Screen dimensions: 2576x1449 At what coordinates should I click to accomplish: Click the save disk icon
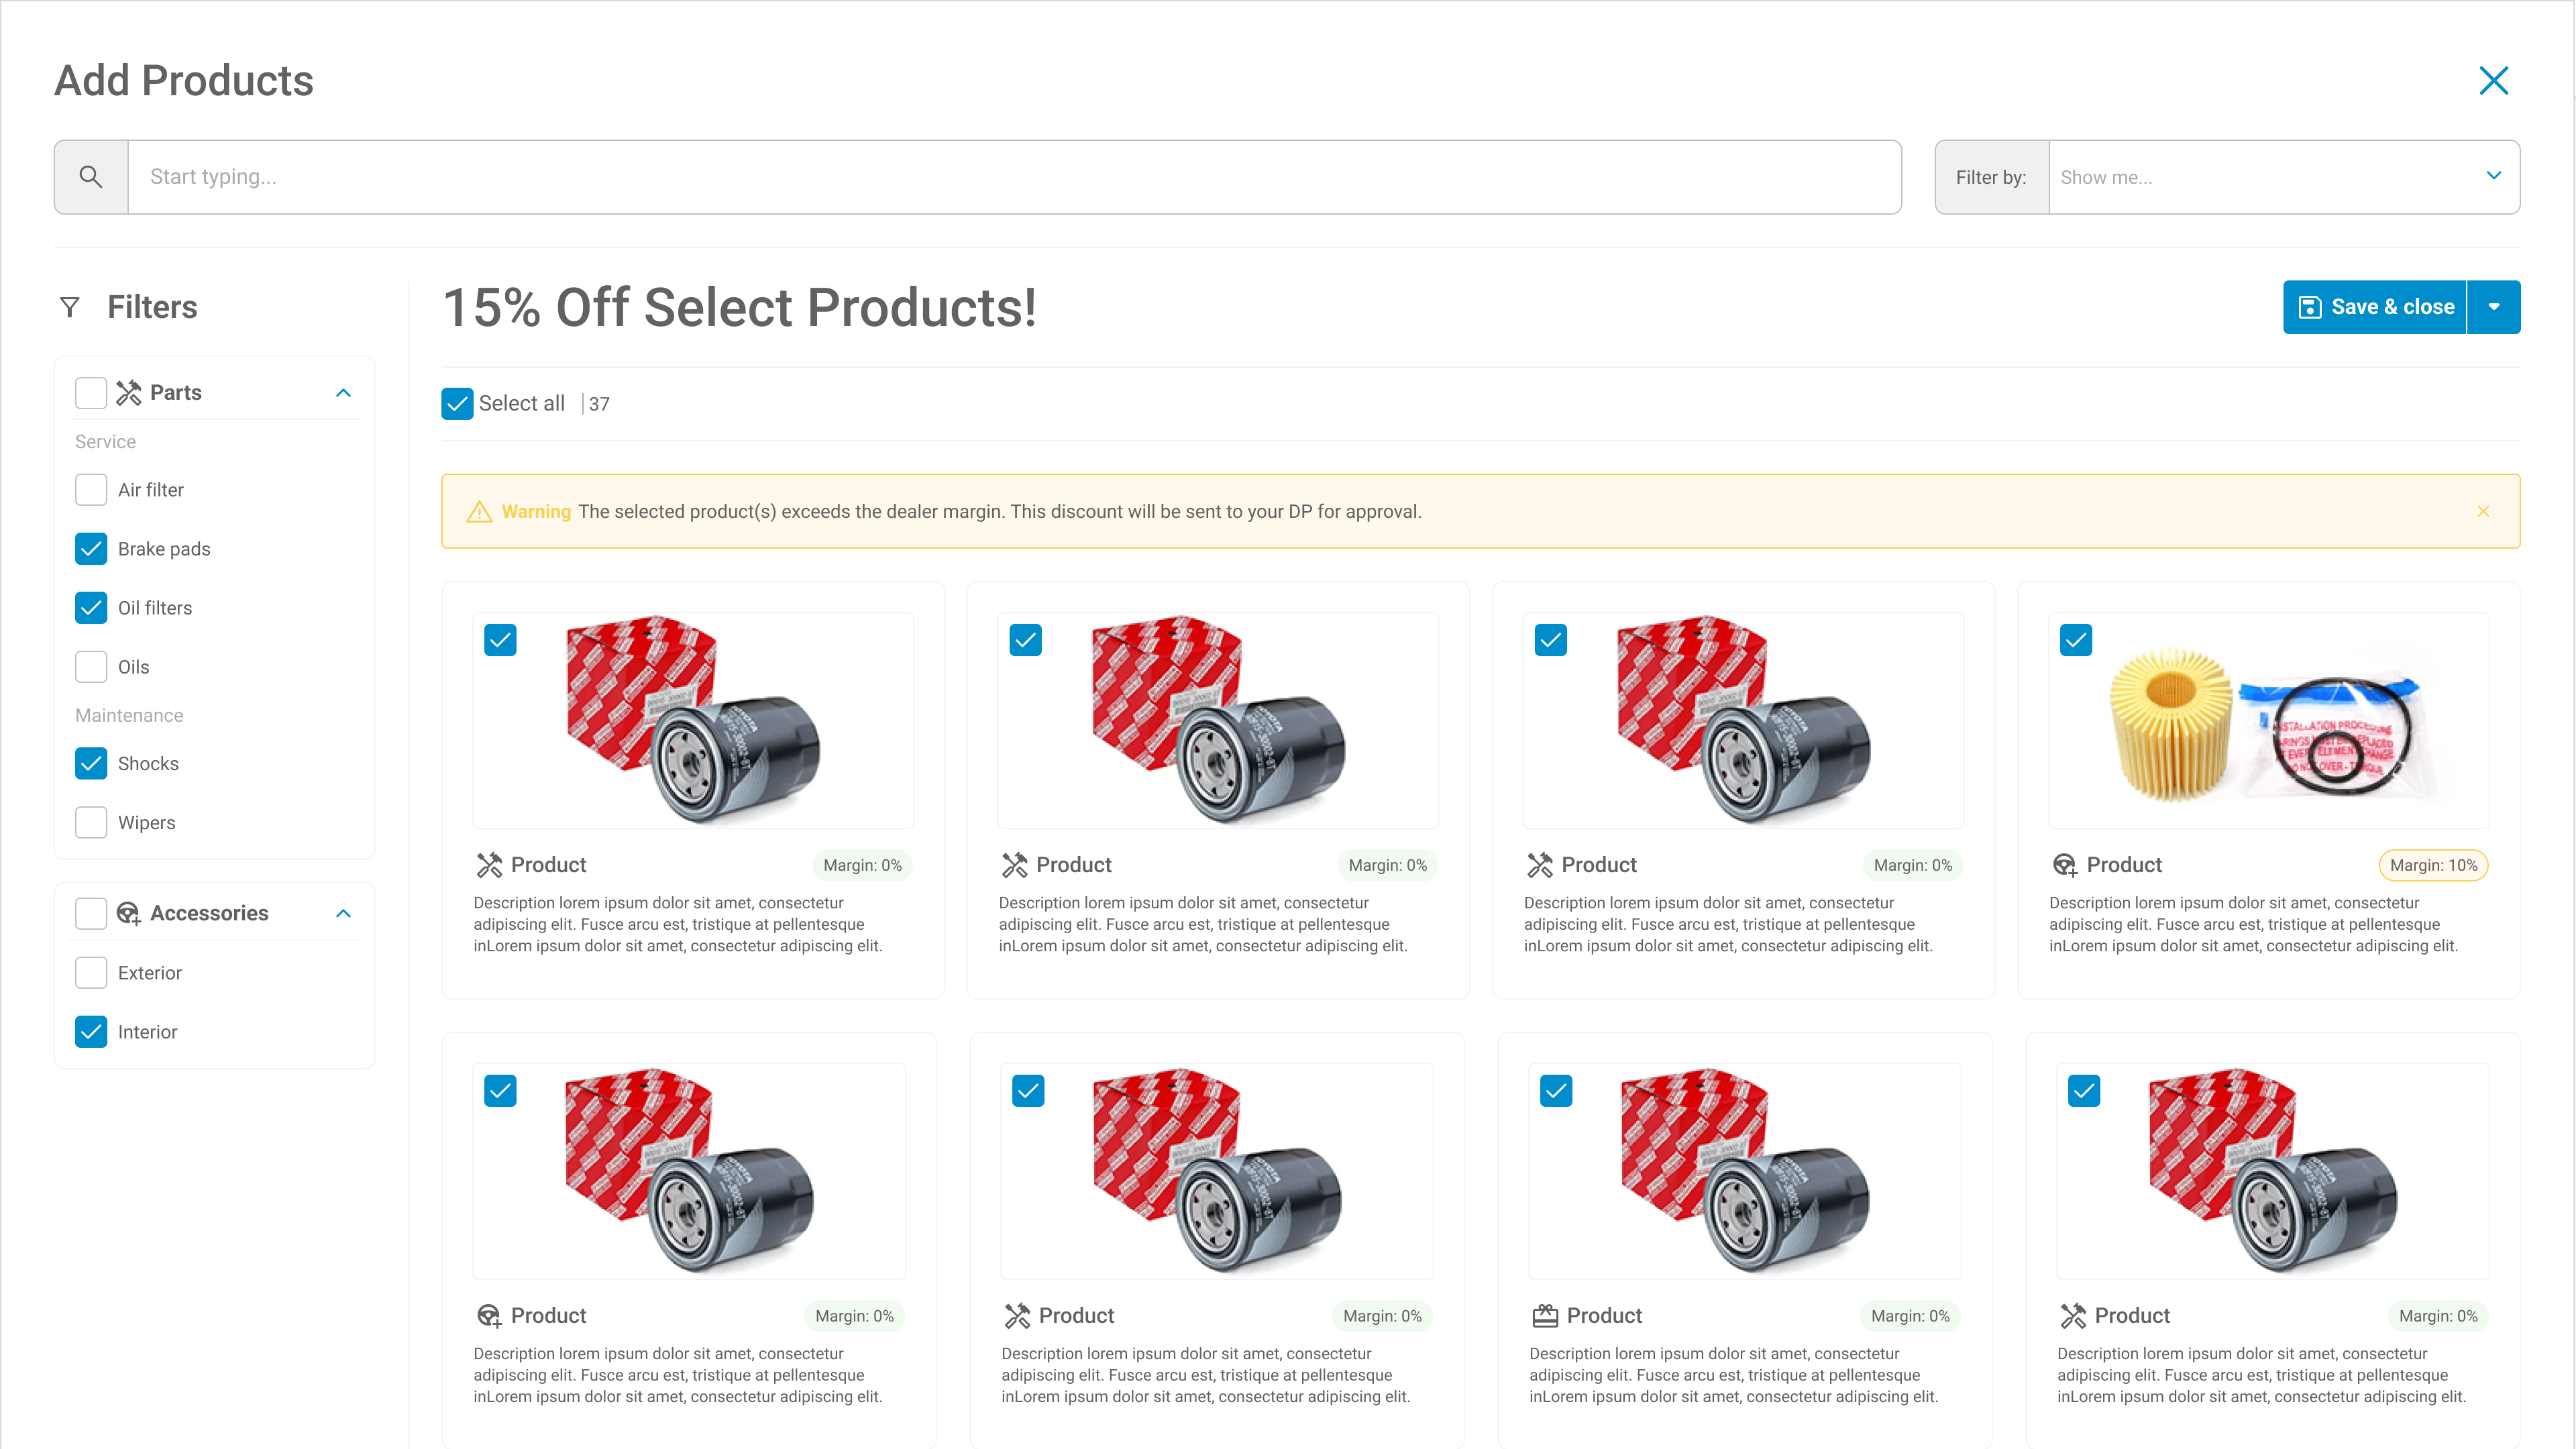pos(2310,307)
